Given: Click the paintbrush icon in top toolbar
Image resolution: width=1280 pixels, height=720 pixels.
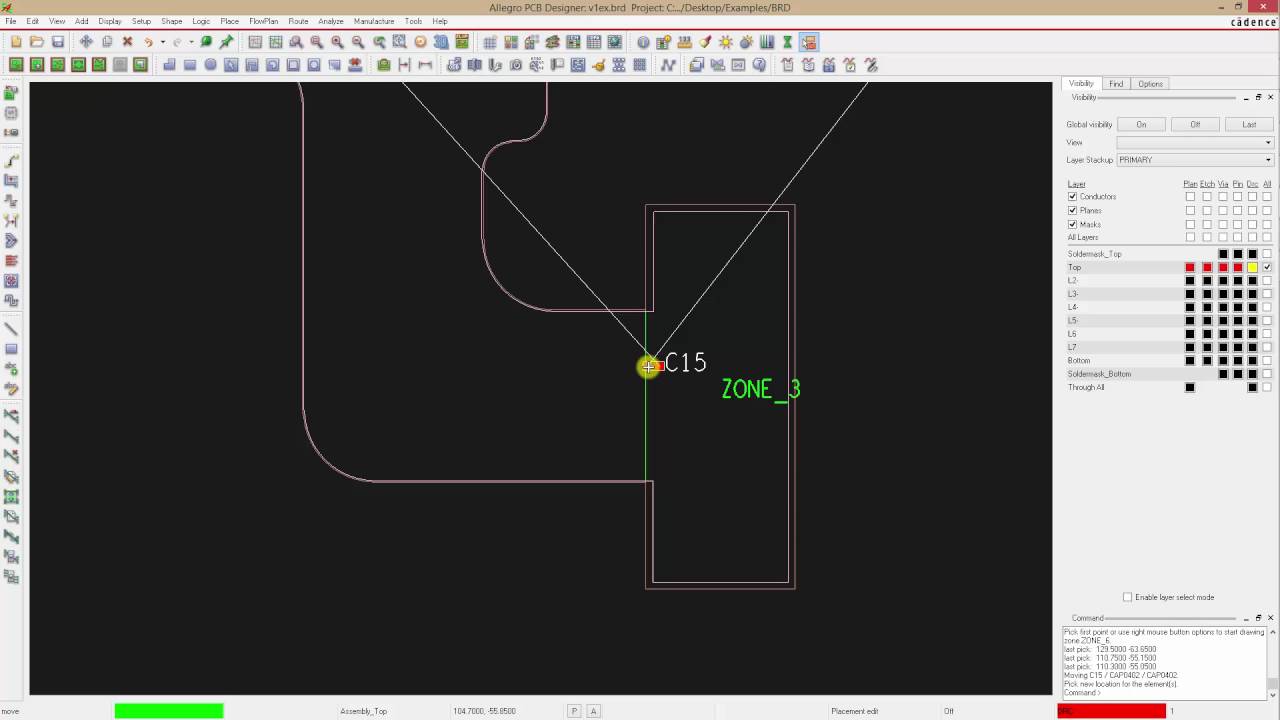Looking at the screenshot, I should [705, 42].
